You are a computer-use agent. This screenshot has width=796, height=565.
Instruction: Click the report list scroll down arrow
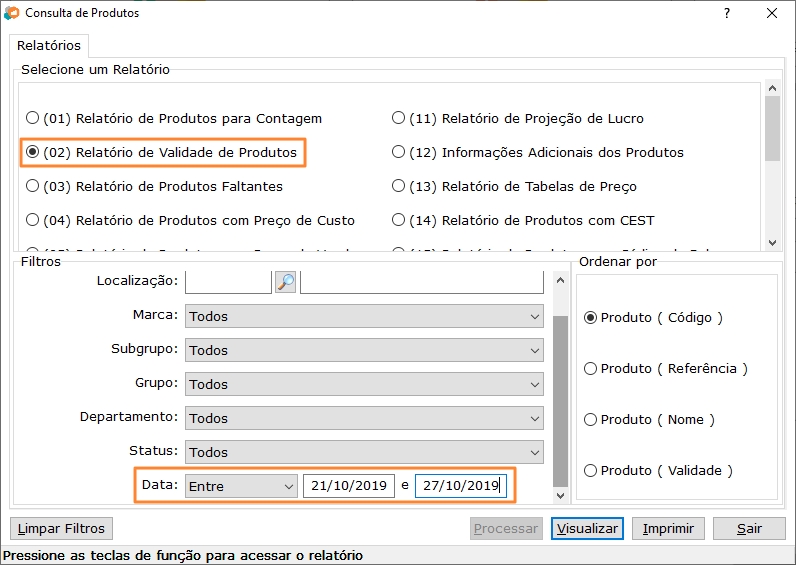[772, 242]
